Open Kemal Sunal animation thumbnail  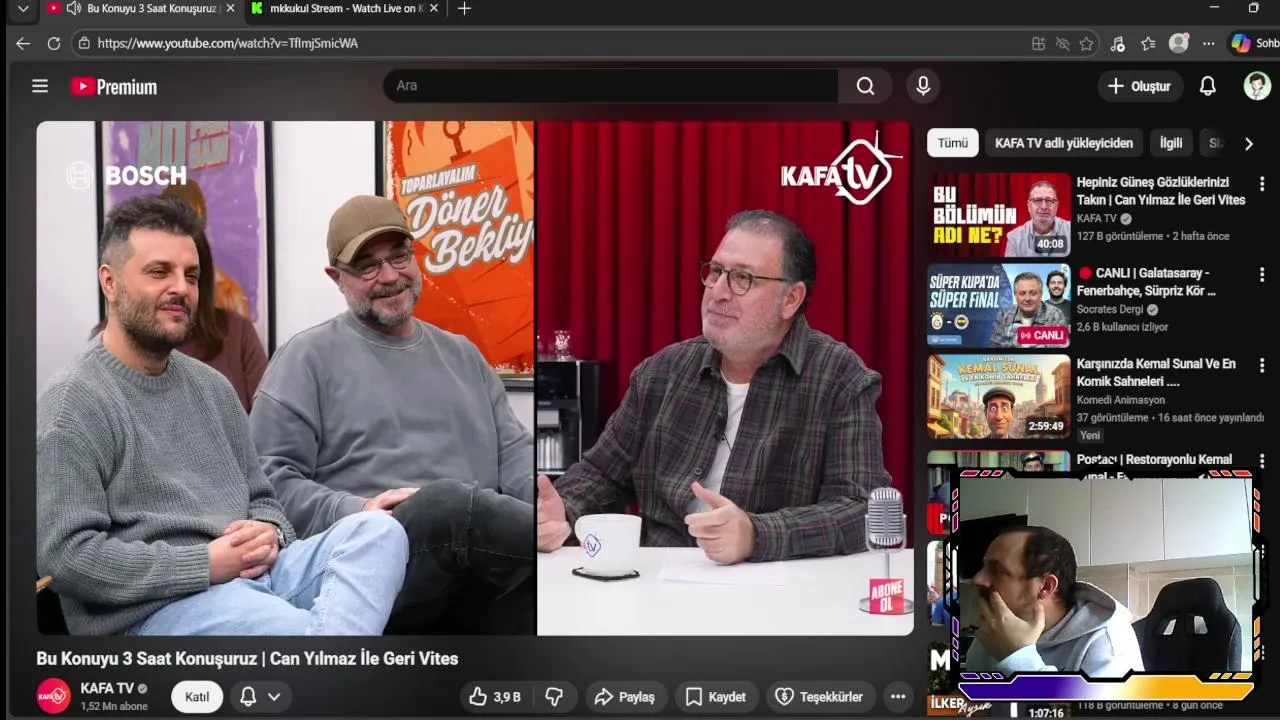tap(998, 396)
